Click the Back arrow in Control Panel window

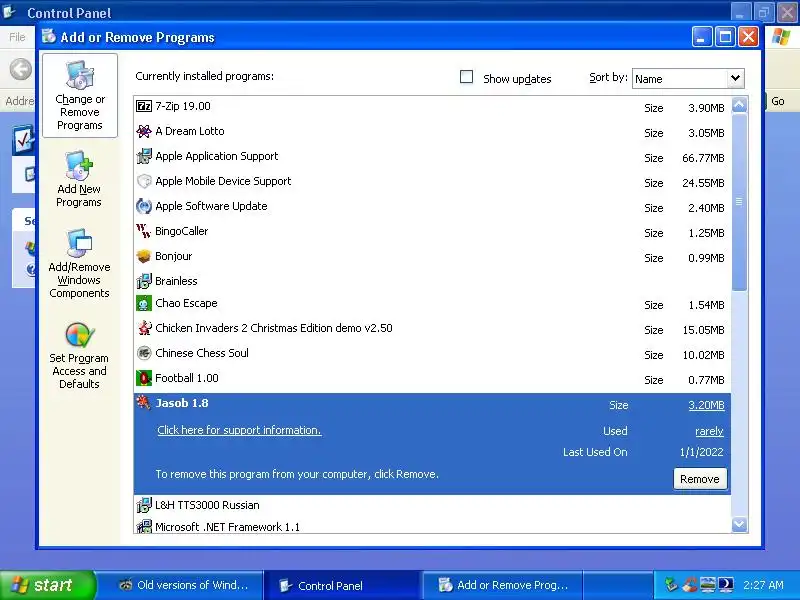(x=21, y=69)
